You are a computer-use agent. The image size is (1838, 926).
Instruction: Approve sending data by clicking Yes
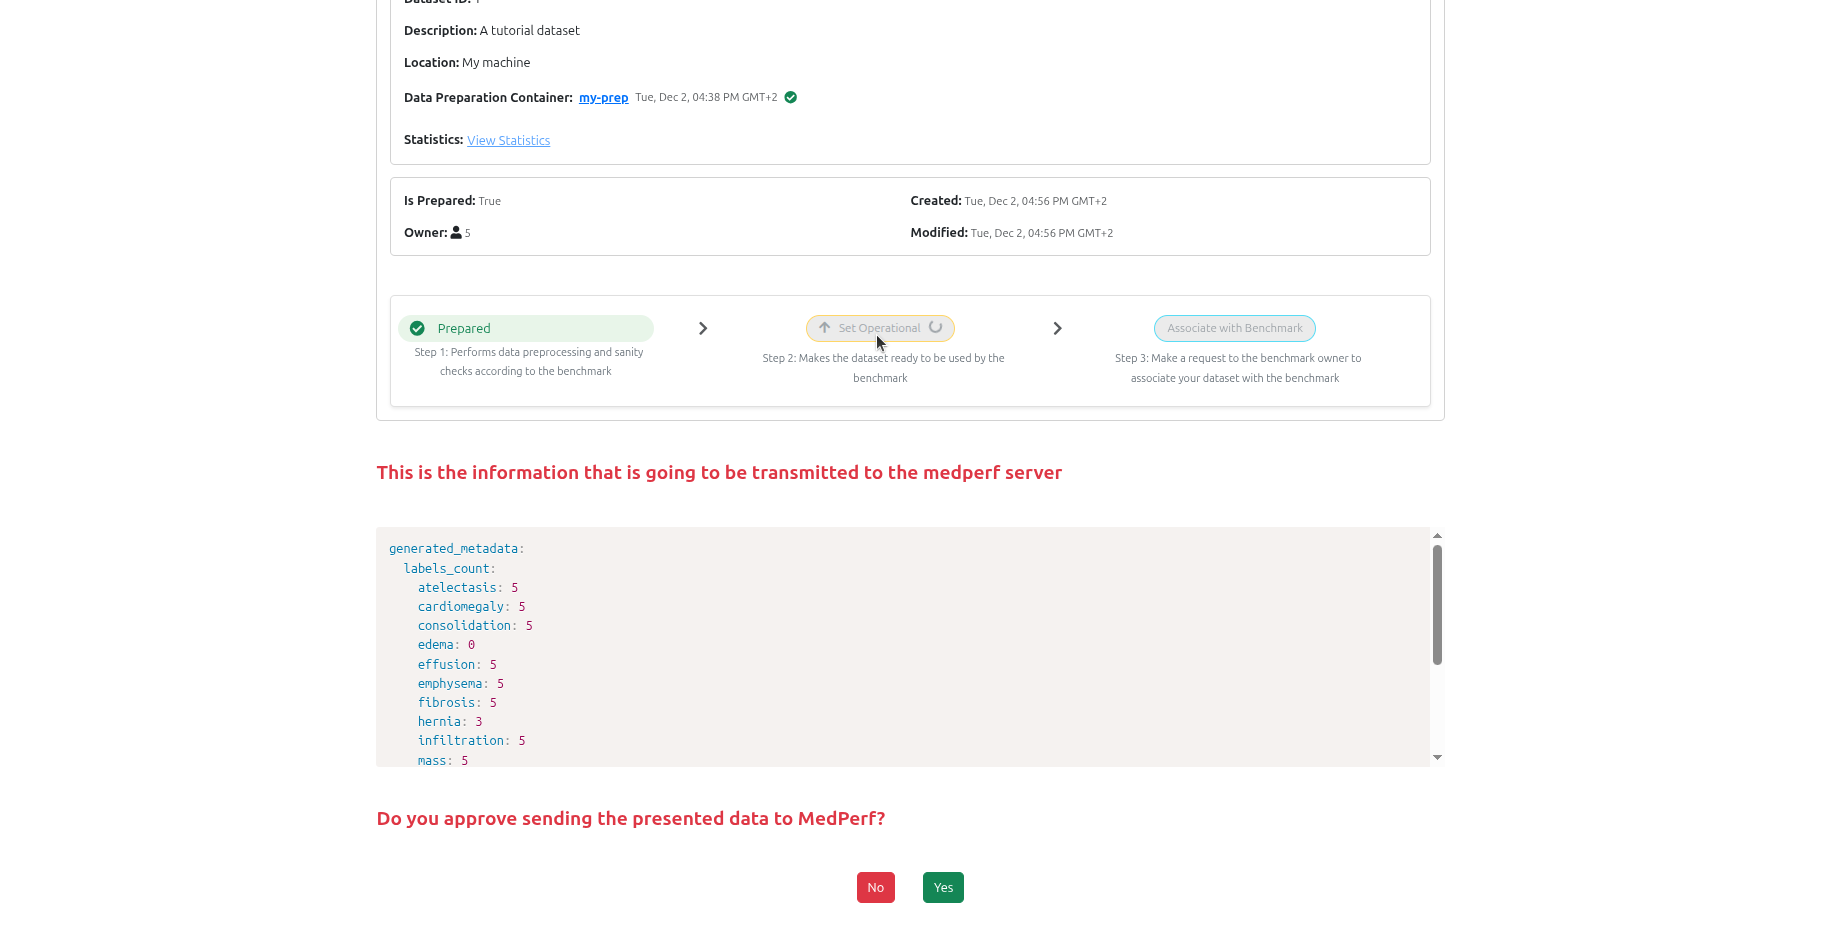point(942,887)
